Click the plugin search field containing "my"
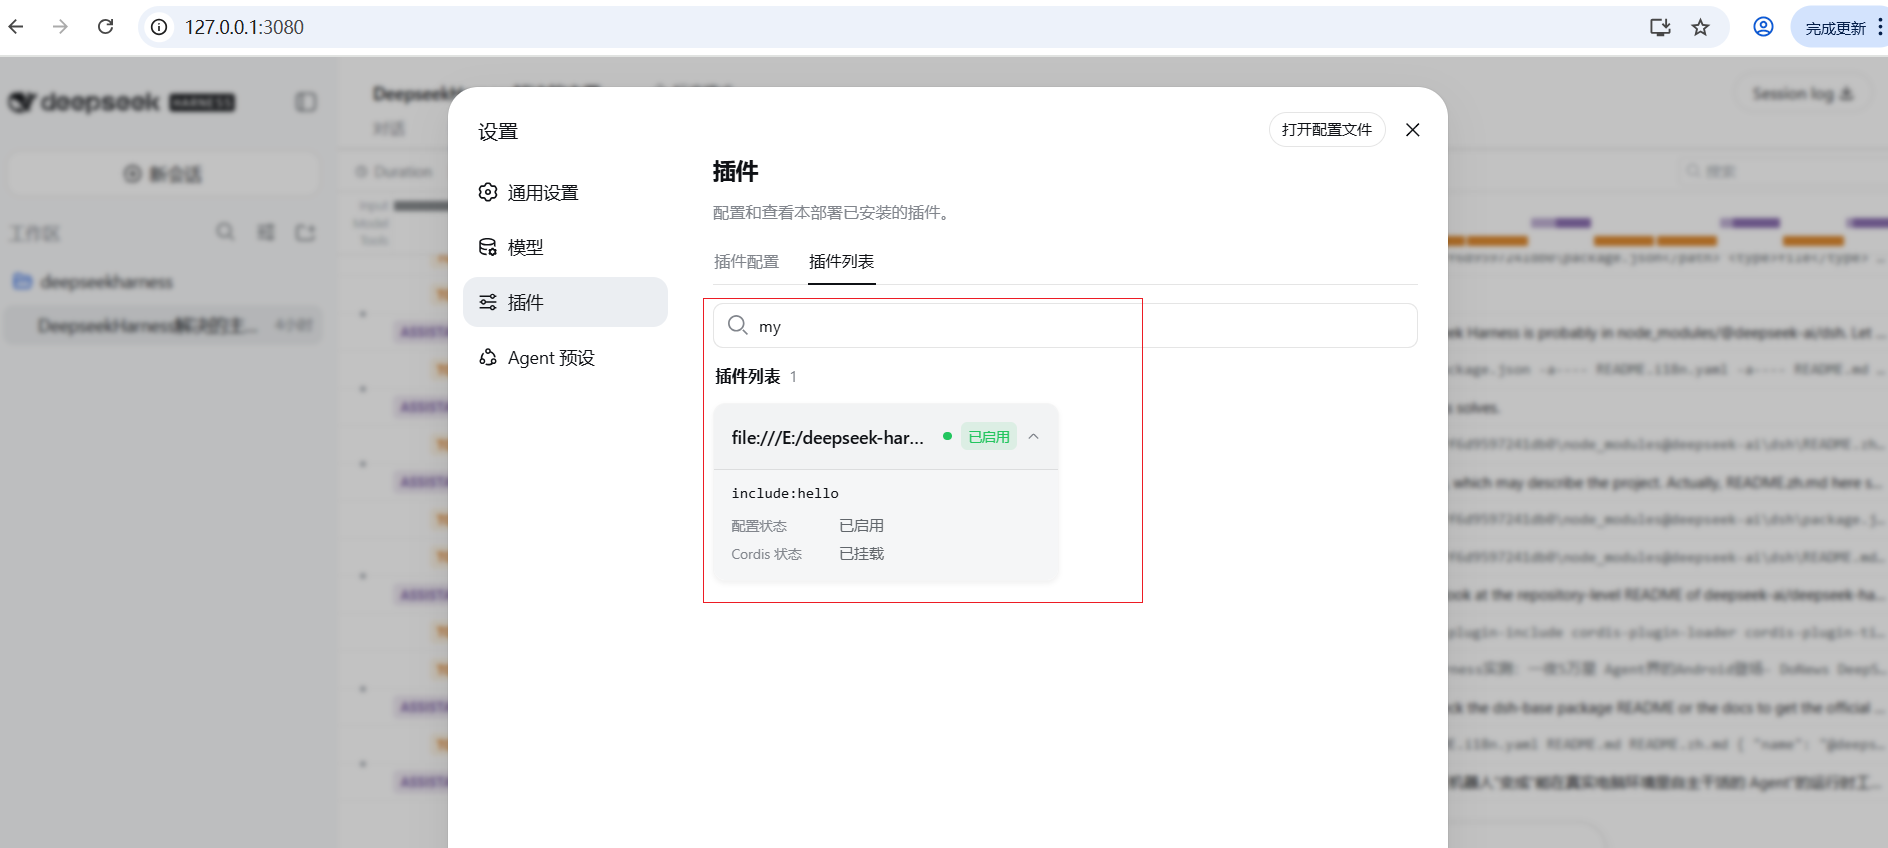This screenshot has height=848, width=1888. [x=1065, y=326]
